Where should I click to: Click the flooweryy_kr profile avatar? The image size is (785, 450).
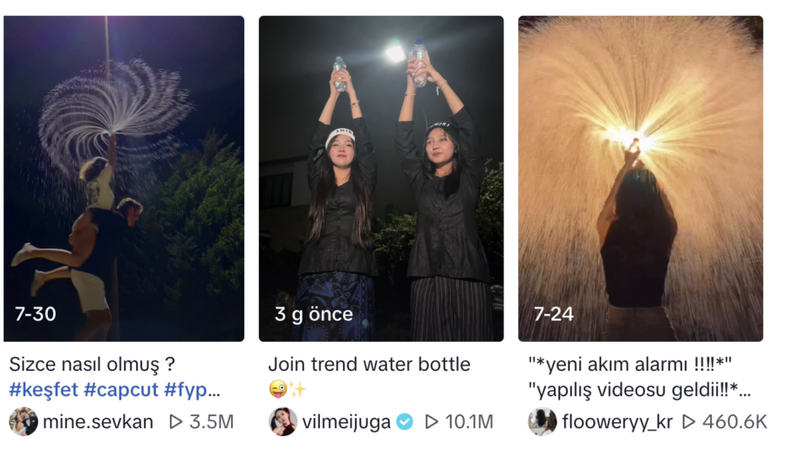tap(542, 421)
